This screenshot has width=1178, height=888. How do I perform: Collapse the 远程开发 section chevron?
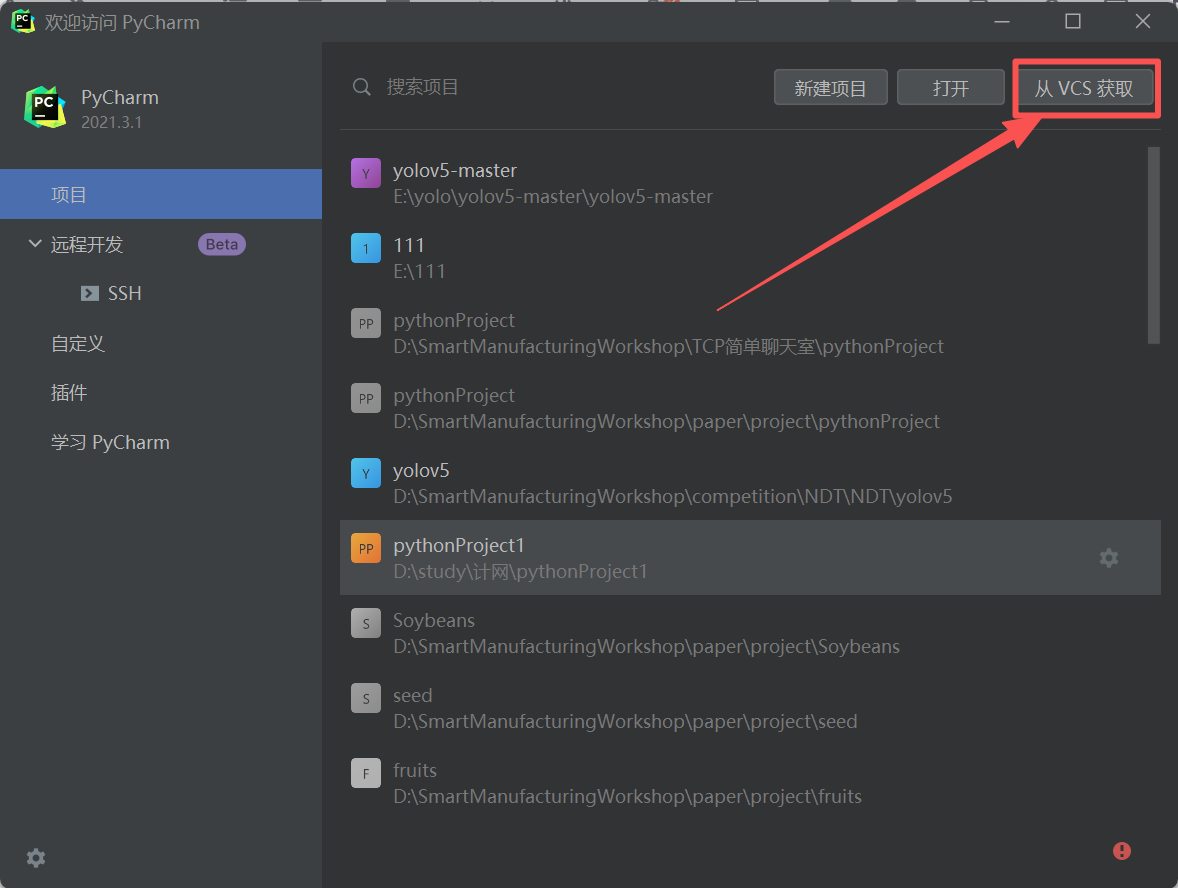[35, 243]
